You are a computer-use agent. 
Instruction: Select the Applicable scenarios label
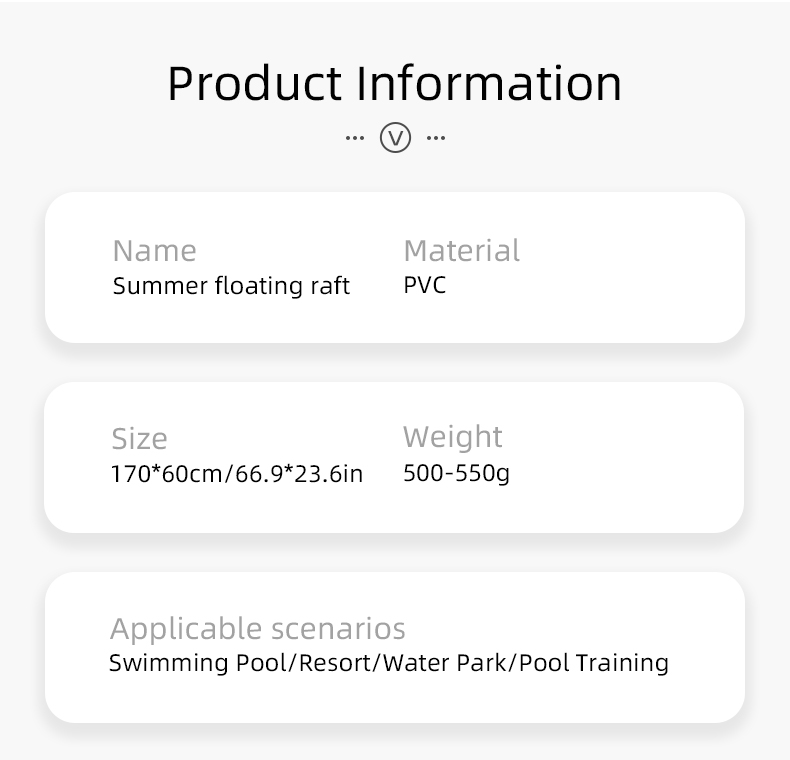click(257, 628)
